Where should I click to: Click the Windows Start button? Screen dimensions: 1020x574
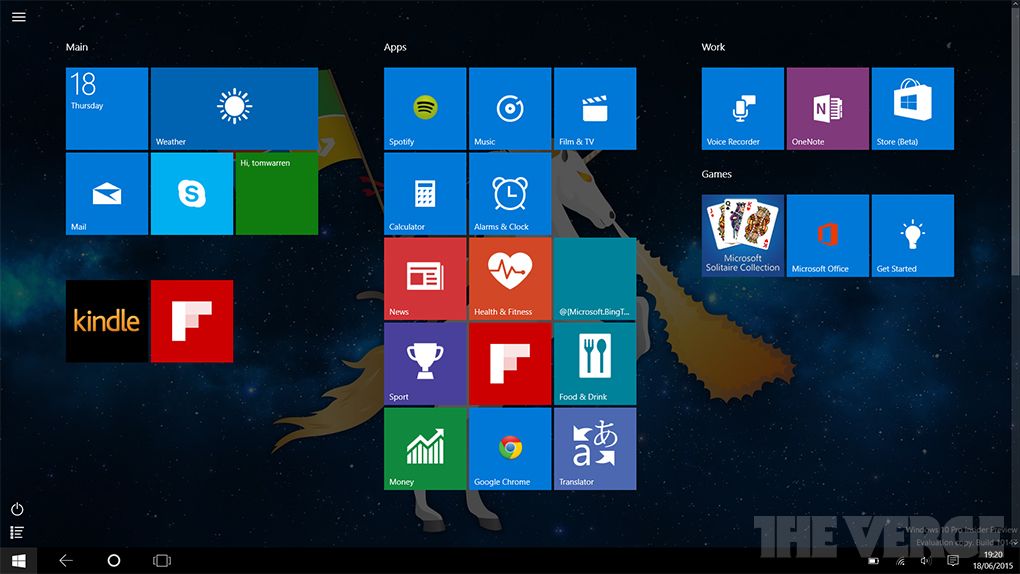(x=18, y=560)
